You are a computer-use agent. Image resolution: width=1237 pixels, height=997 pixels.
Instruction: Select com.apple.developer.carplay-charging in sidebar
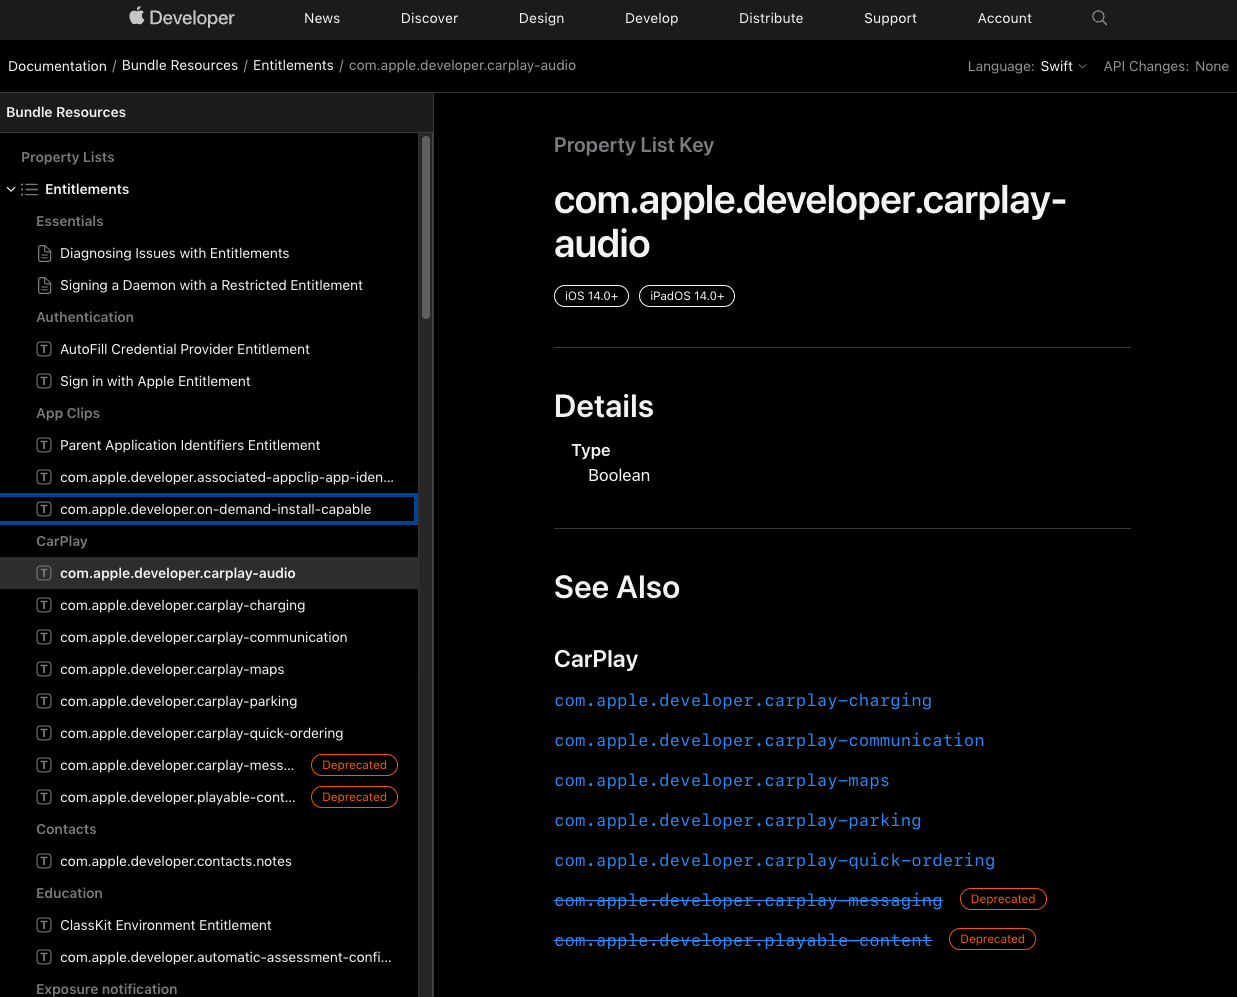(183, 605)
